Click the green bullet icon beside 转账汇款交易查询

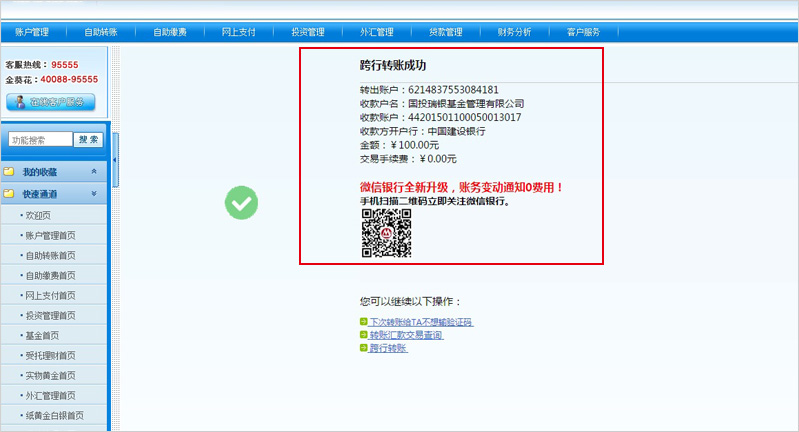tap(363, 336)
